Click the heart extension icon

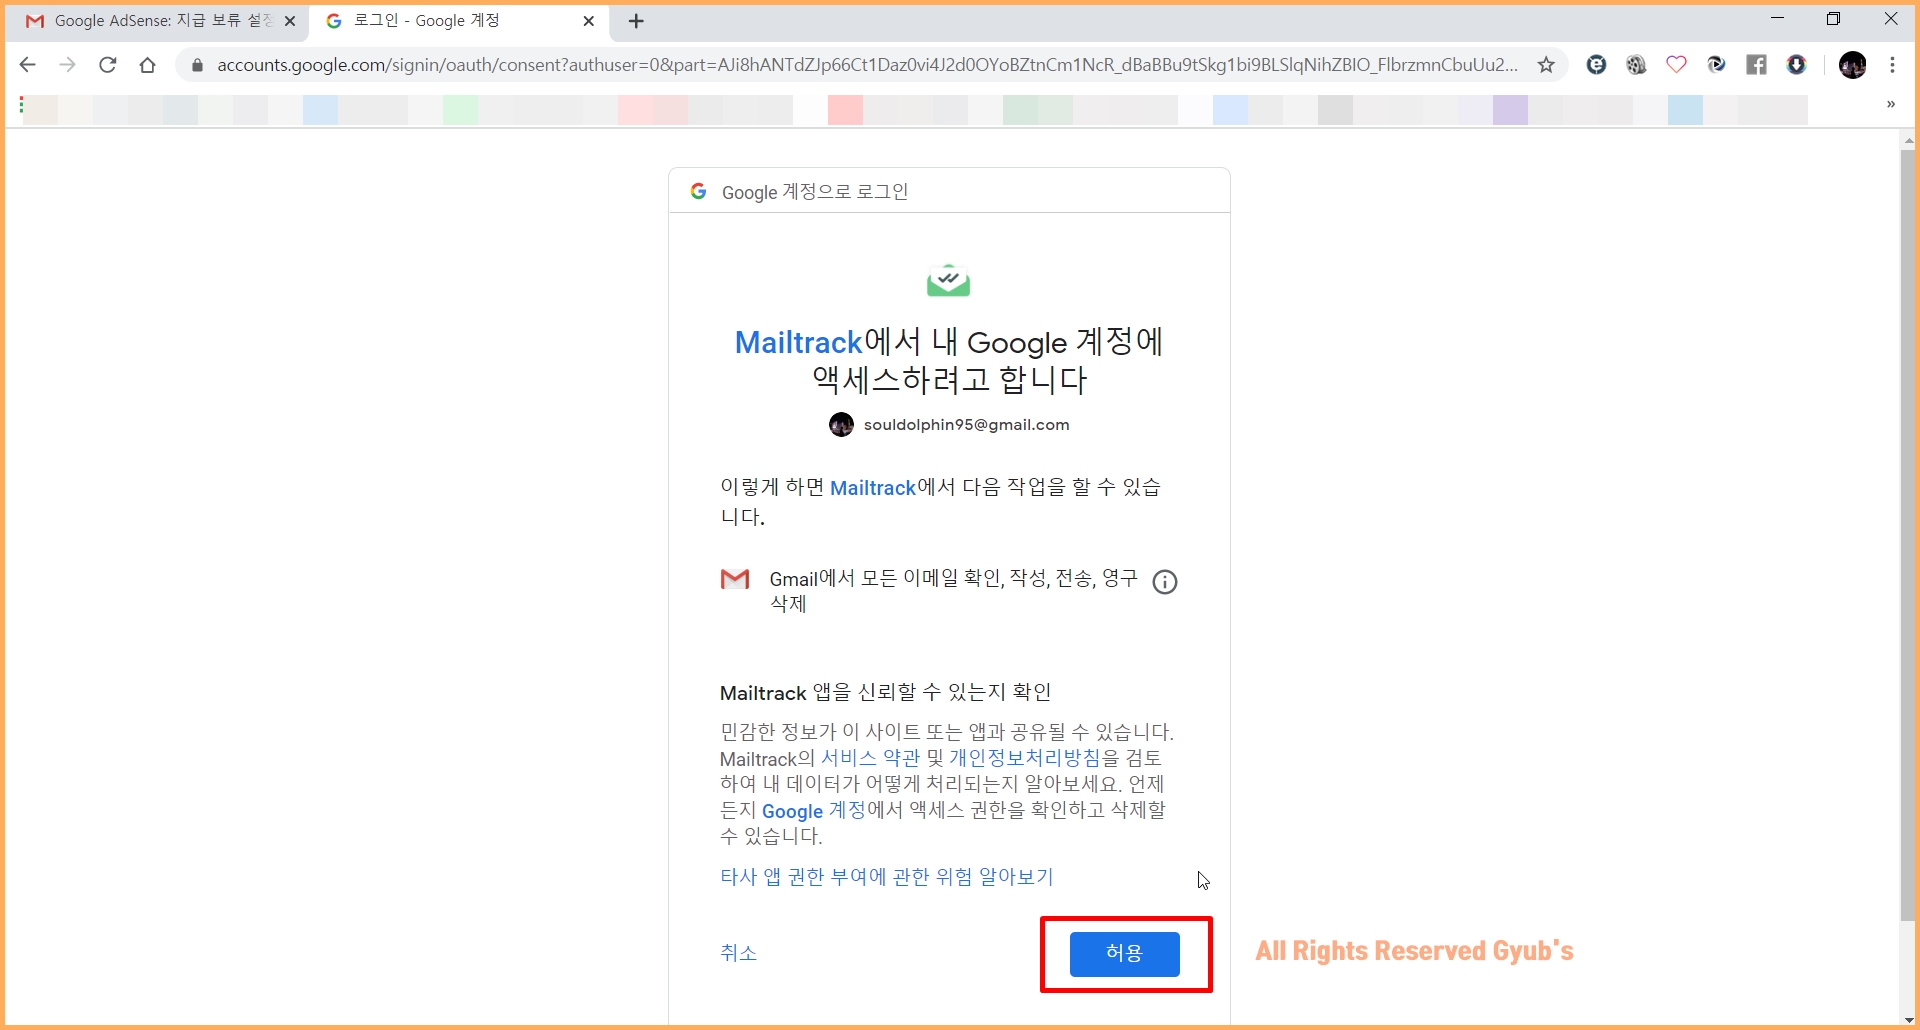pos(1677,65)
